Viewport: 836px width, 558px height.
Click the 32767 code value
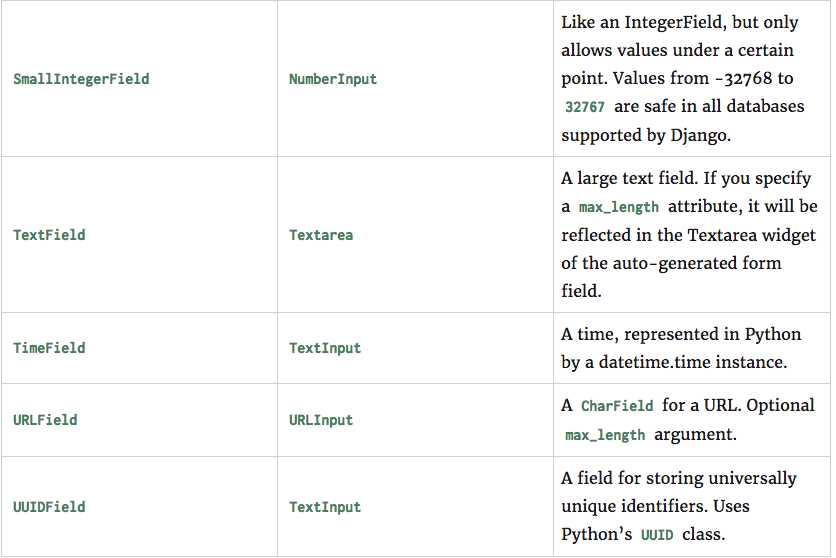(x=585, y=107)
